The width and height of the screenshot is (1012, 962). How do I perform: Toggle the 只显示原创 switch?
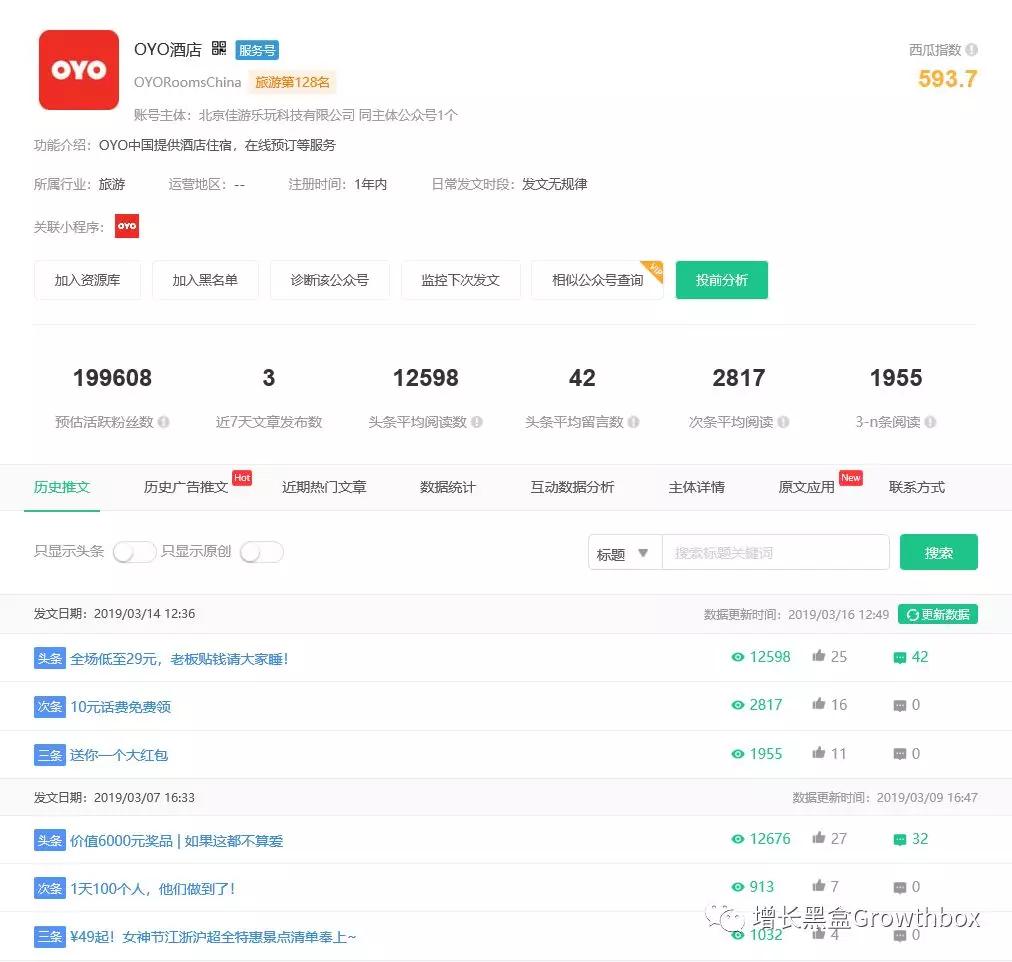261,552
